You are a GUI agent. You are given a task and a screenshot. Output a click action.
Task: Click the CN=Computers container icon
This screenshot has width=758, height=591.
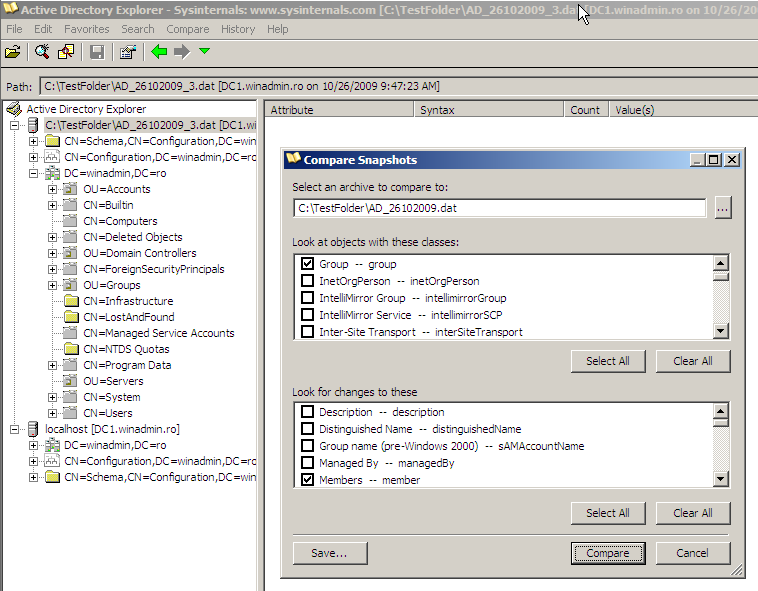70,221
